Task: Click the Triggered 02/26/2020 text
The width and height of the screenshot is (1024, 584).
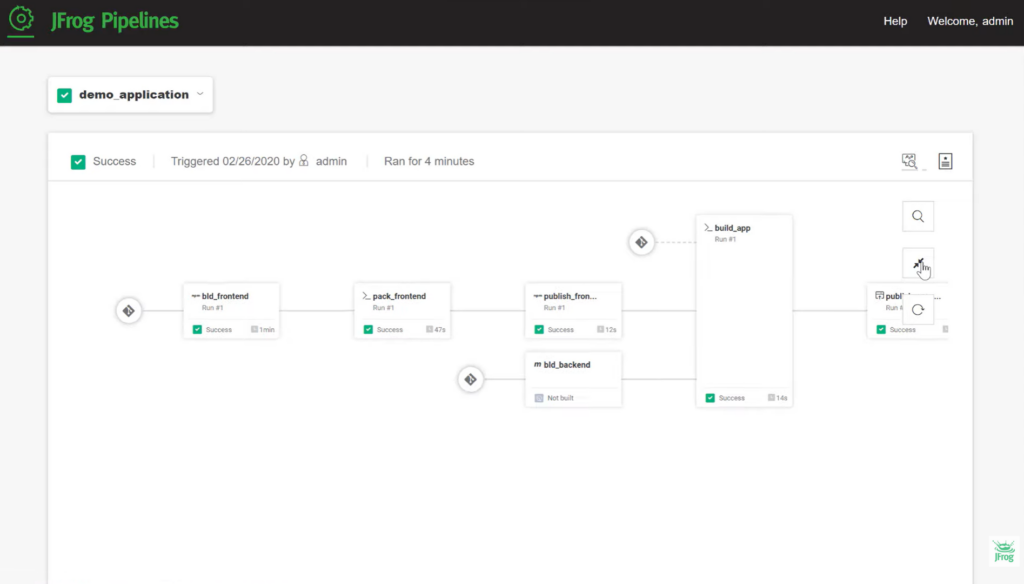Action: [x=225, y=161]
